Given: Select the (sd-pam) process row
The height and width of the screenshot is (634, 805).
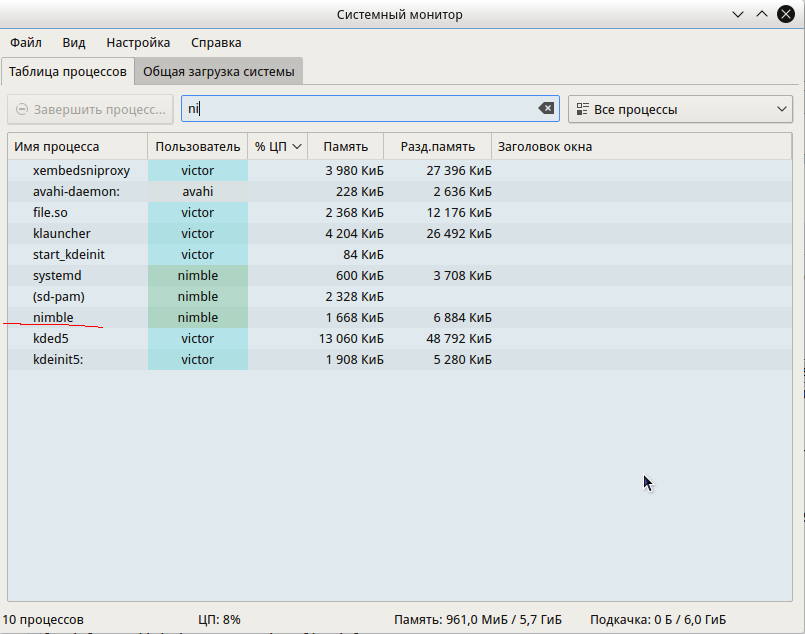Looking at the screenshot, I should click(x=399, y=297).
